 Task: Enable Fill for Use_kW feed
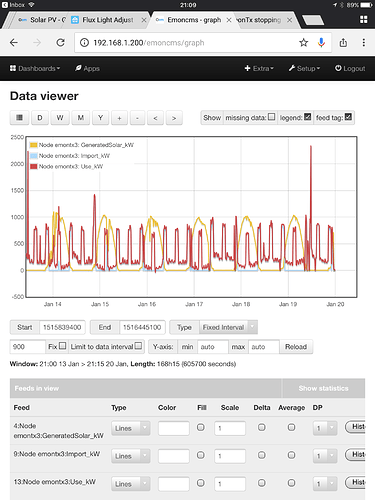[201, 483]
